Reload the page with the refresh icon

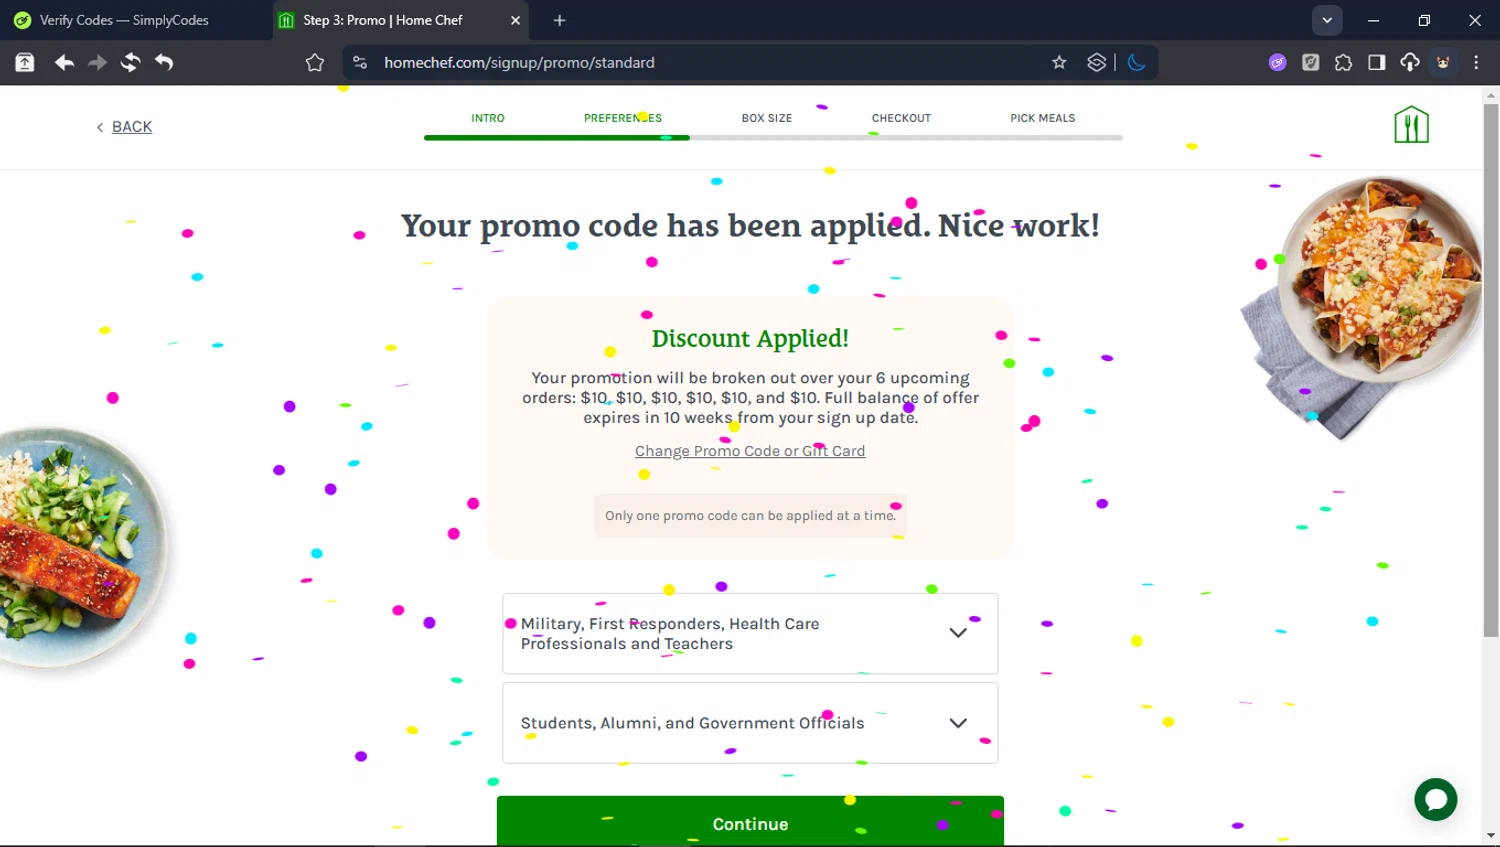pyautogui.click(x=130, y=63)
